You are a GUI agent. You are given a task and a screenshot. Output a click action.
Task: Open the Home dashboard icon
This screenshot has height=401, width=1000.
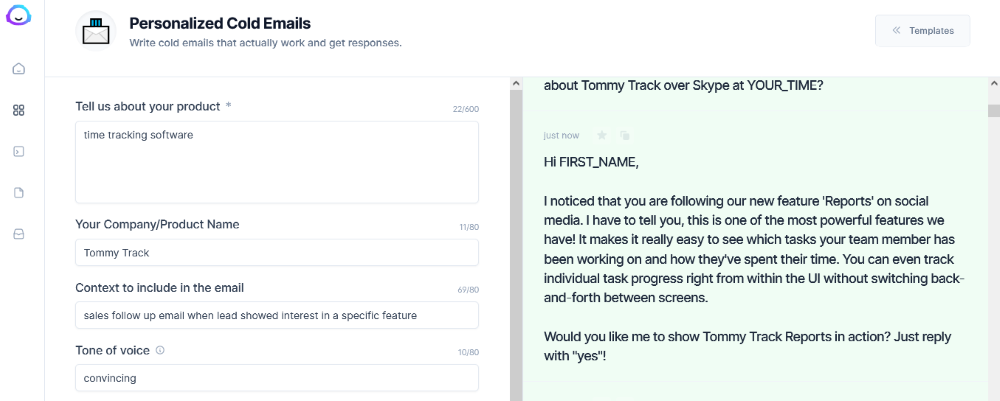pyautogui.click(x=18, y=69)
